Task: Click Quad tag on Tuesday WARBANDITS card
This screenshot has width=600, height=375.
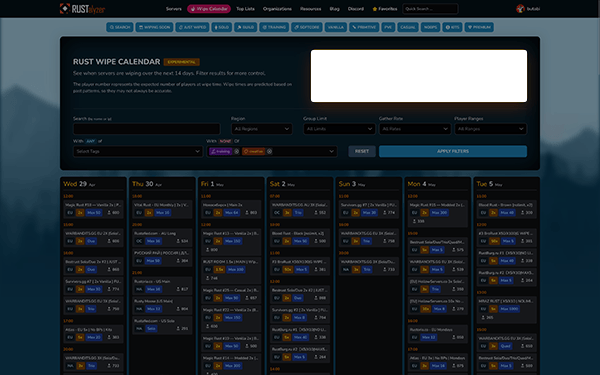Action: pos(505,346)
